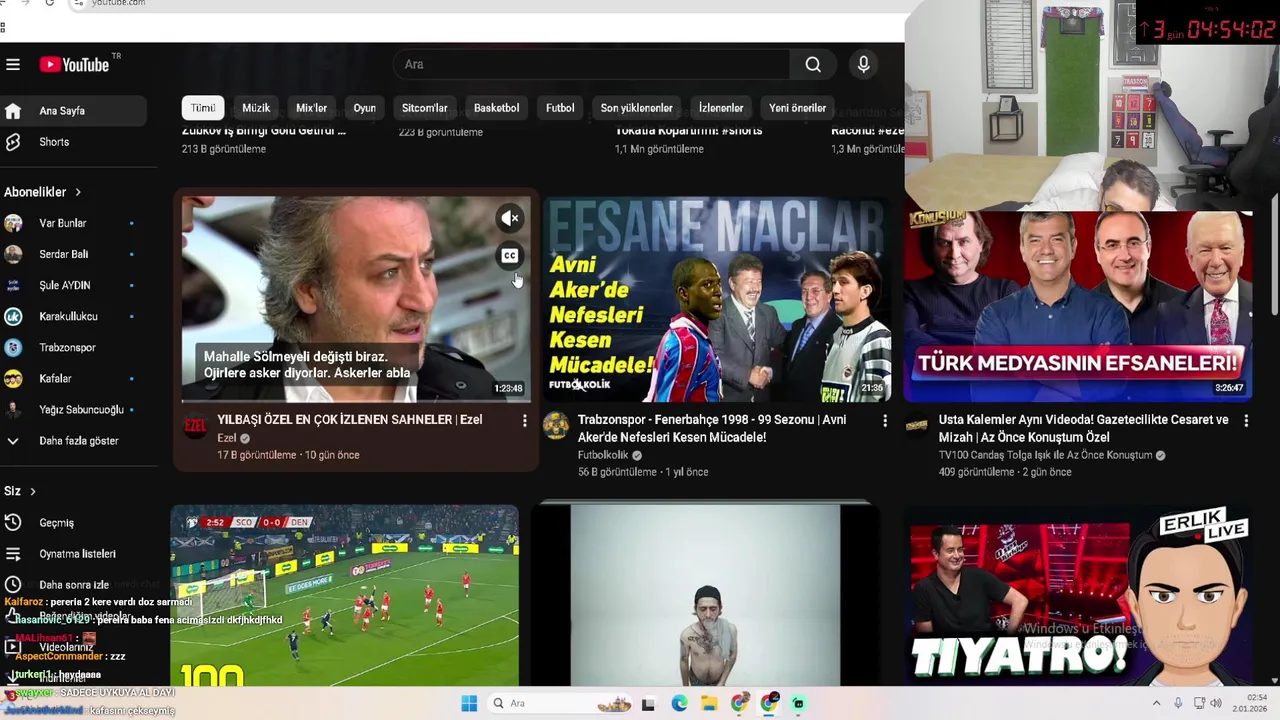
Task: Open YILBAŞI ÖZEL Ezel video title
Action: 350,420
